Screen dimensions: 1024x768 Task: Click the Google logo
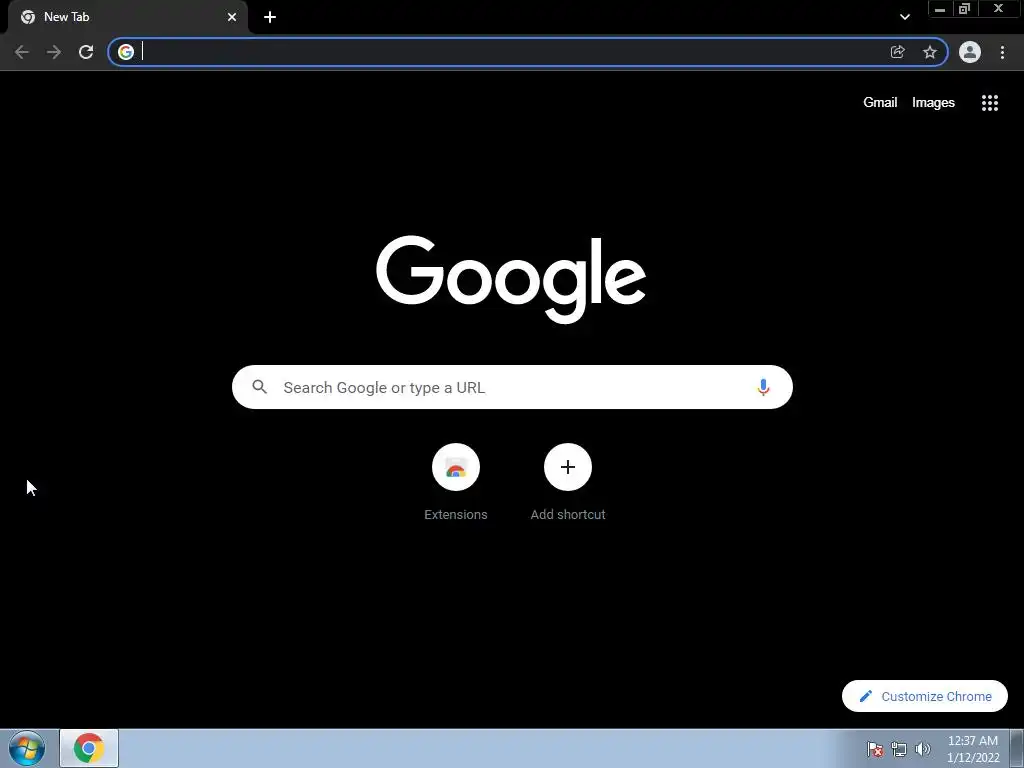click(511, 280)
